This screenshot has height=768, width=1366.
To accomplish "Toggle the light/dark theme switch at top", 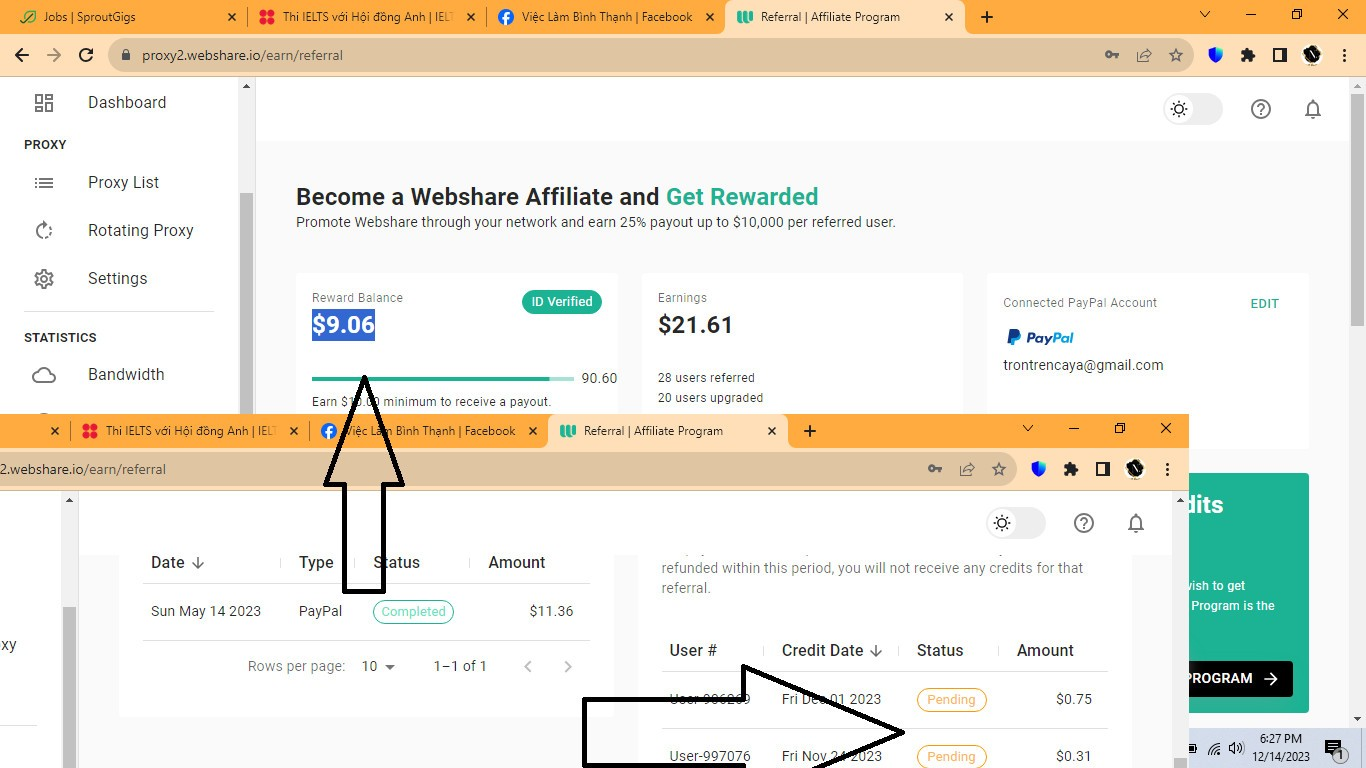I will point(1193,109).
